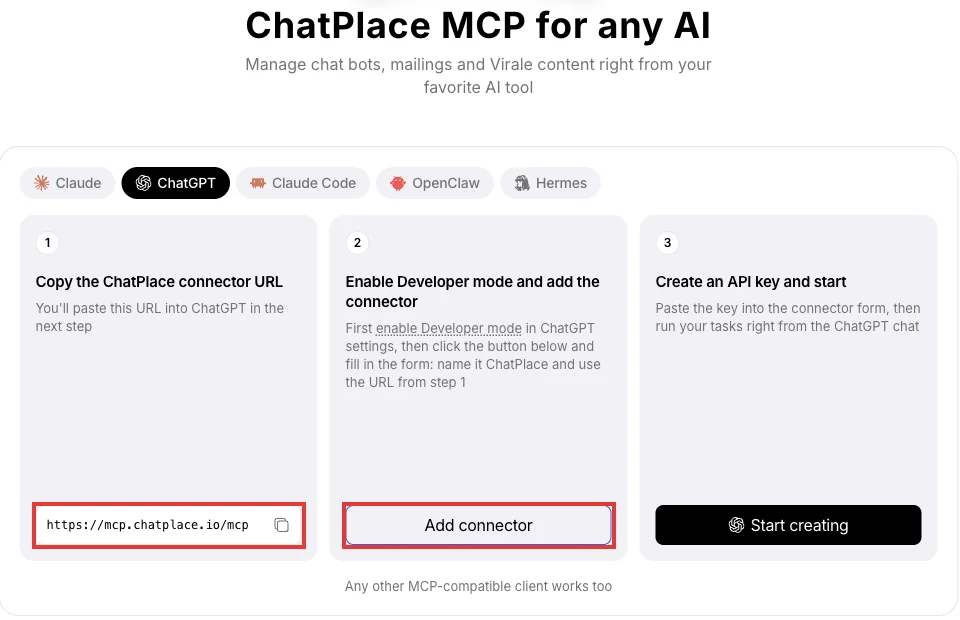The image size is (960, 620).
Task: Click the Hermes statue icon
Action: click(522, 183)
